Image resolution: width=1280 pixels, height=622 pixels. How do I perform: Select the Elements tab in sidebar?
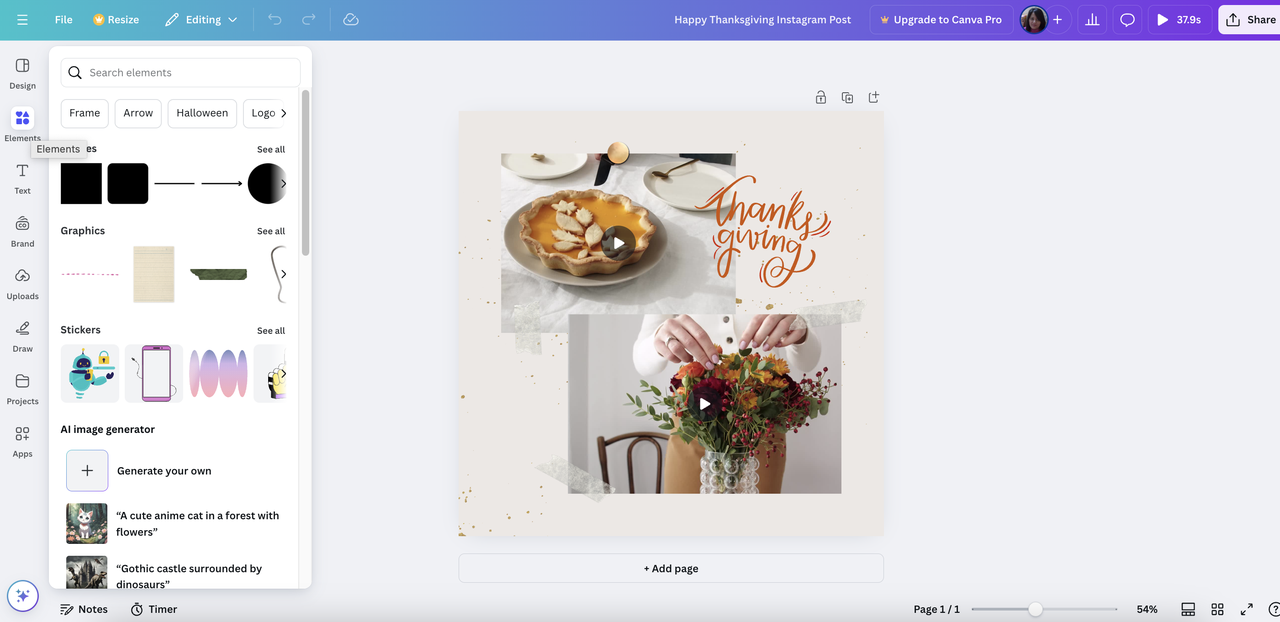pyautogui.click(x=22, y=125)
